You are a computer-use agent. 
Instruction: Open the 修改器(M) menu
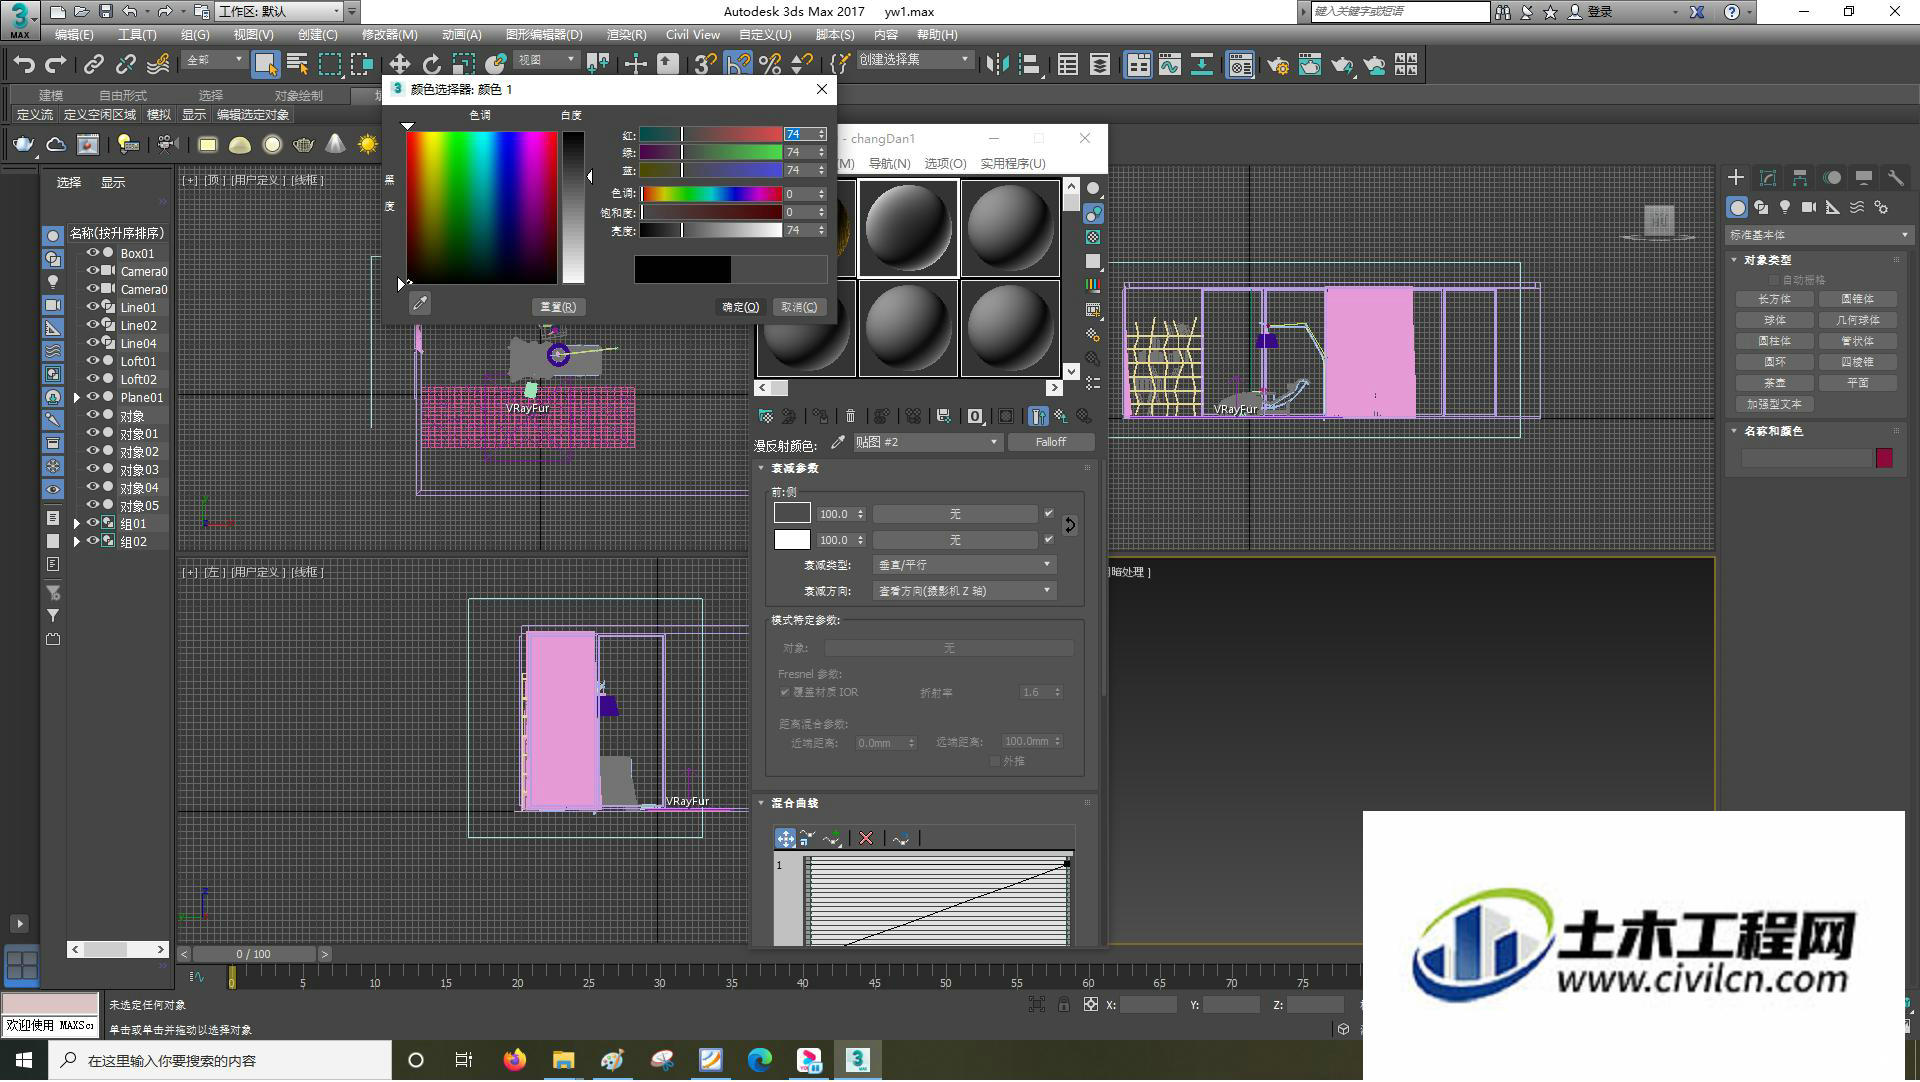click(389, 35)
